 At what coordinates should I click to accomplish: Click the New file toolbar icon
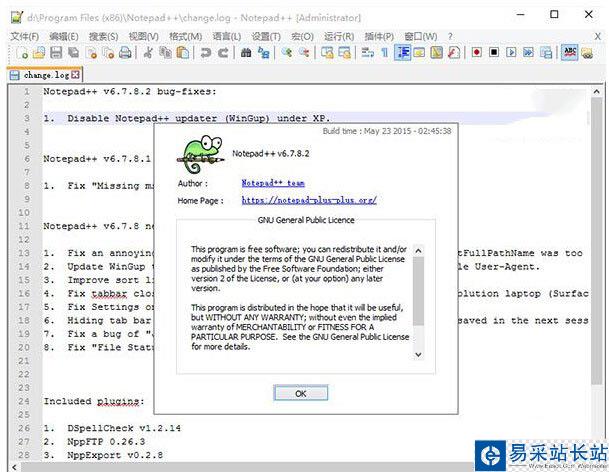click(x=22, y=52)
